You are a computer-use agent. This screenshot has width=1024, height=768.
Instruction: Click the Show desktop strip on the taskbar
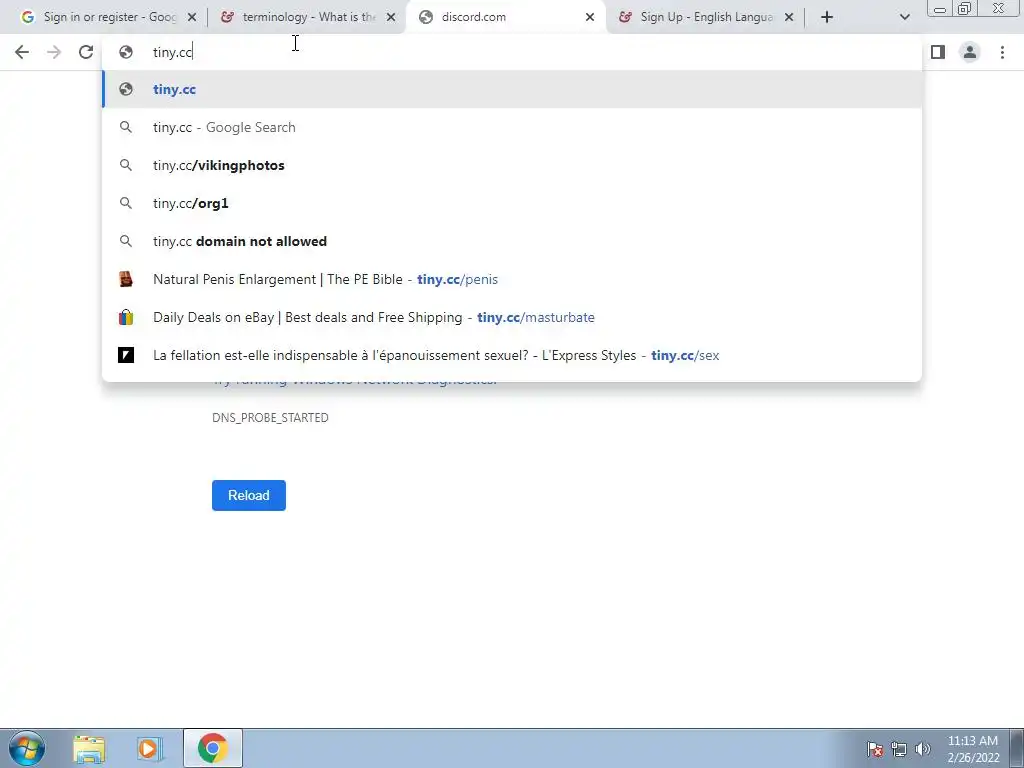coord(1017,748)
